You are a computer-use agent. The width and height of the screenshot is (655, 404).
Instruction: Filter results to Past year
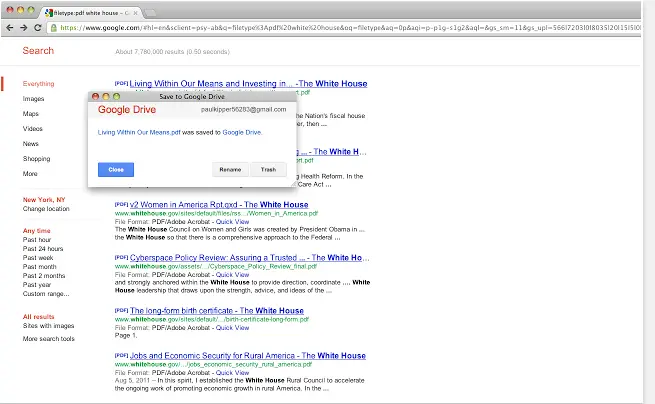coord(37,285)
